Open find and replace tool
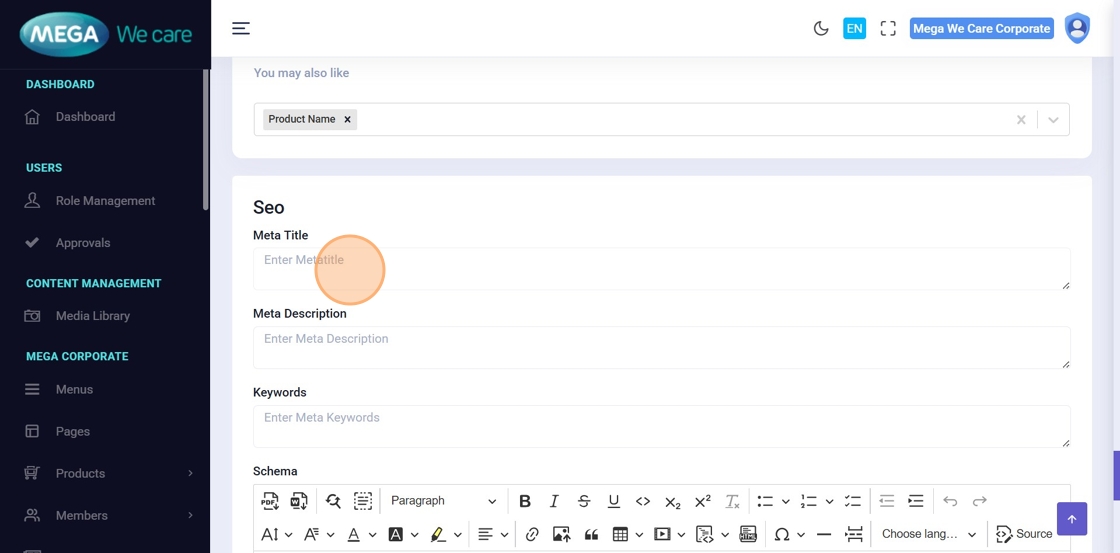1120x553 pixels. (x=333, y=501)
